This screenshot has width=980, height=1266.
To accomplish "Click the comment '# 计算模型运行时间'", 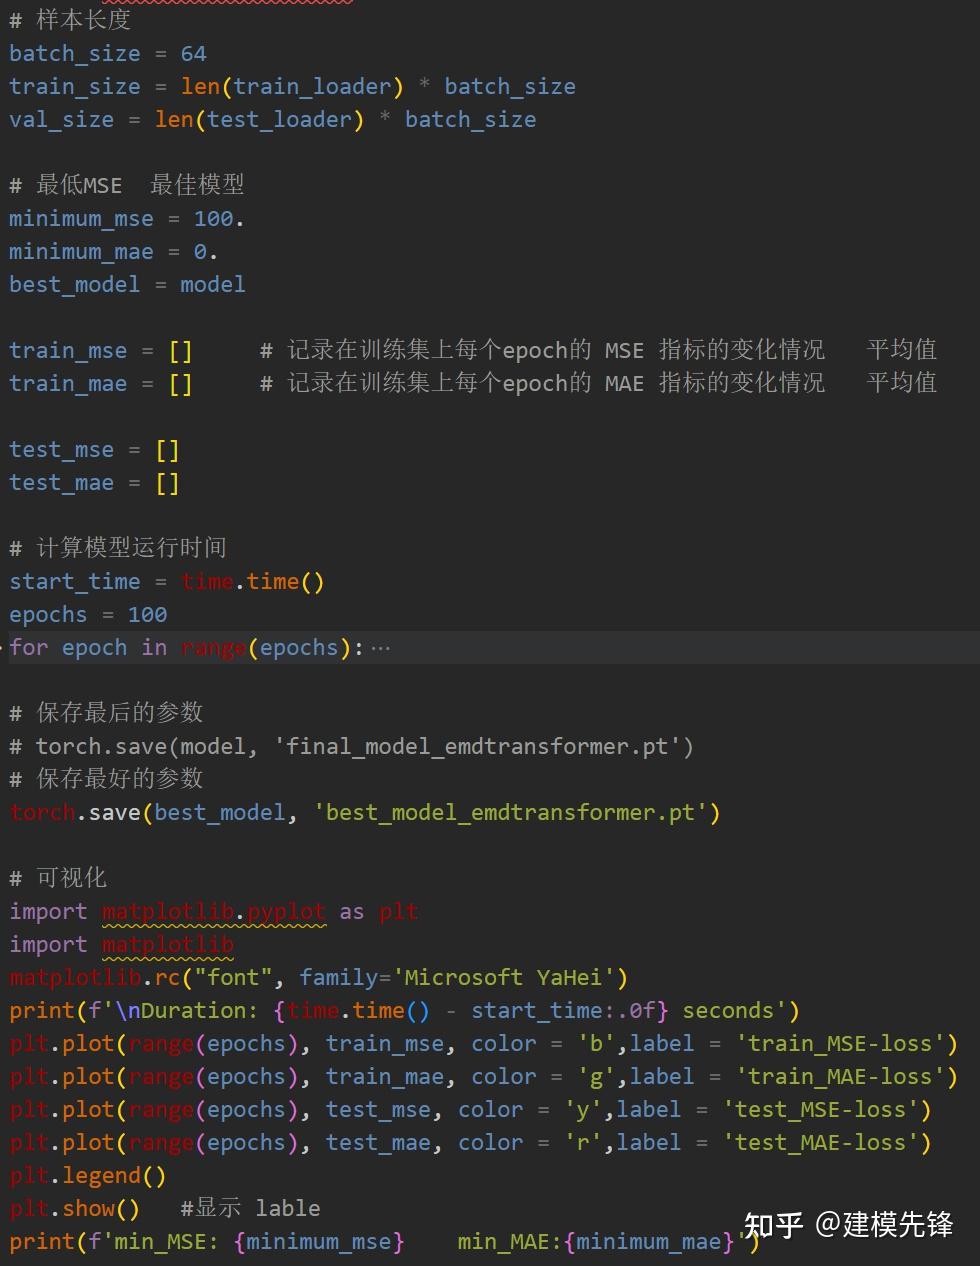I will pyautogui.click(x=118, y=548).
